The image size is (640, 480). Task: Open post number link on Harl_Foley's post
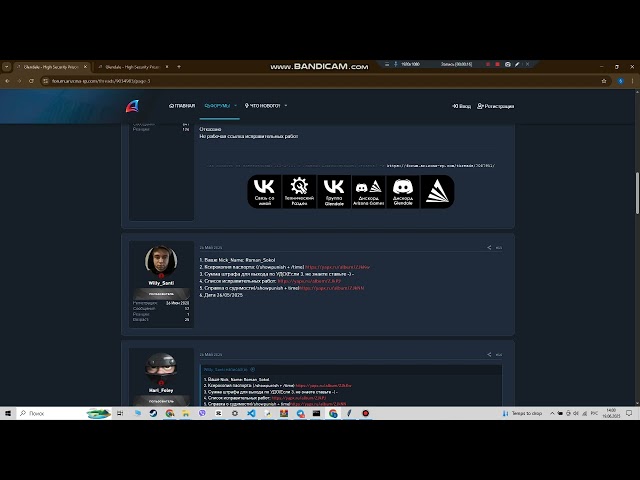point(499,355)
